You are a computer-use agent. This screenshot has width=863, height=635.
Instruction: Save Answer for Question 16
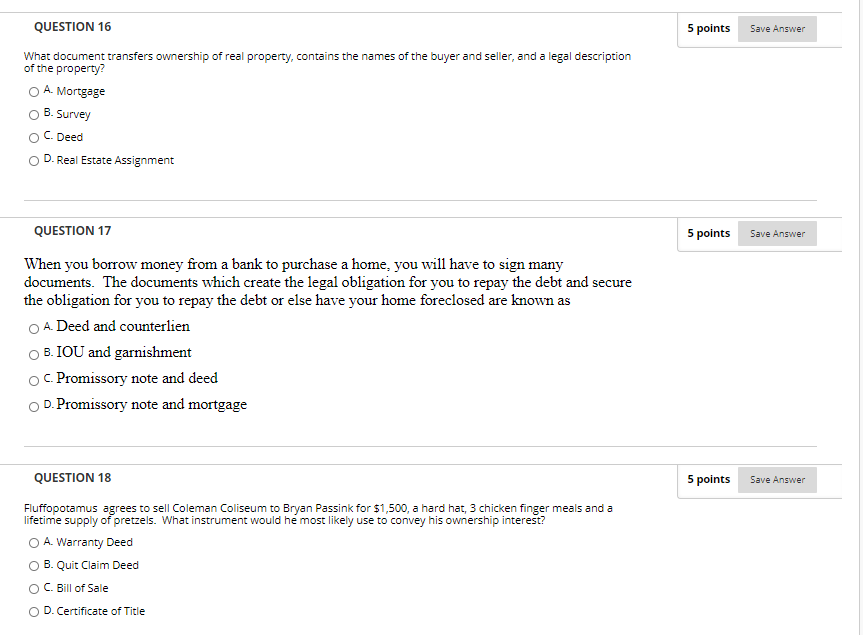coord(777,29)
